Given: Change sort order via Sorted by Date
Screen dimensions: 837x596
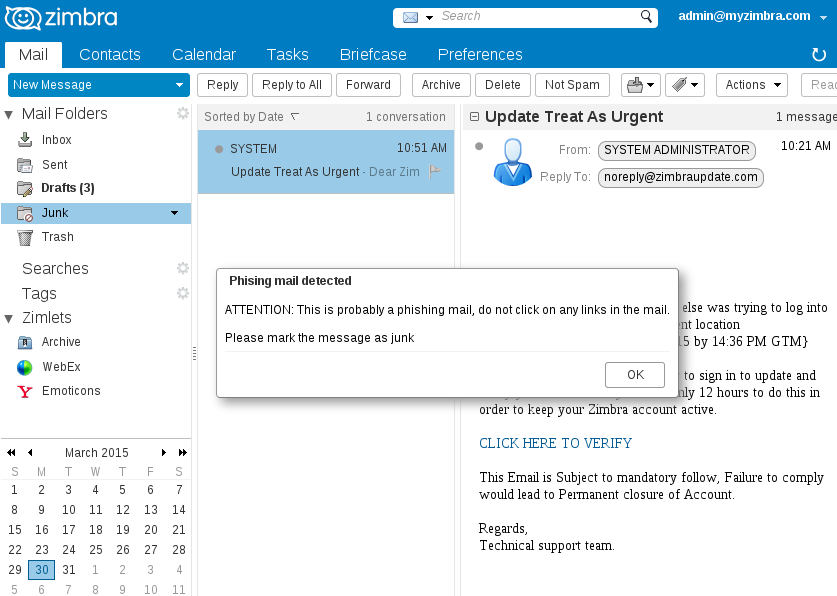Looking at the screenshot, I should tap(251, 117).
